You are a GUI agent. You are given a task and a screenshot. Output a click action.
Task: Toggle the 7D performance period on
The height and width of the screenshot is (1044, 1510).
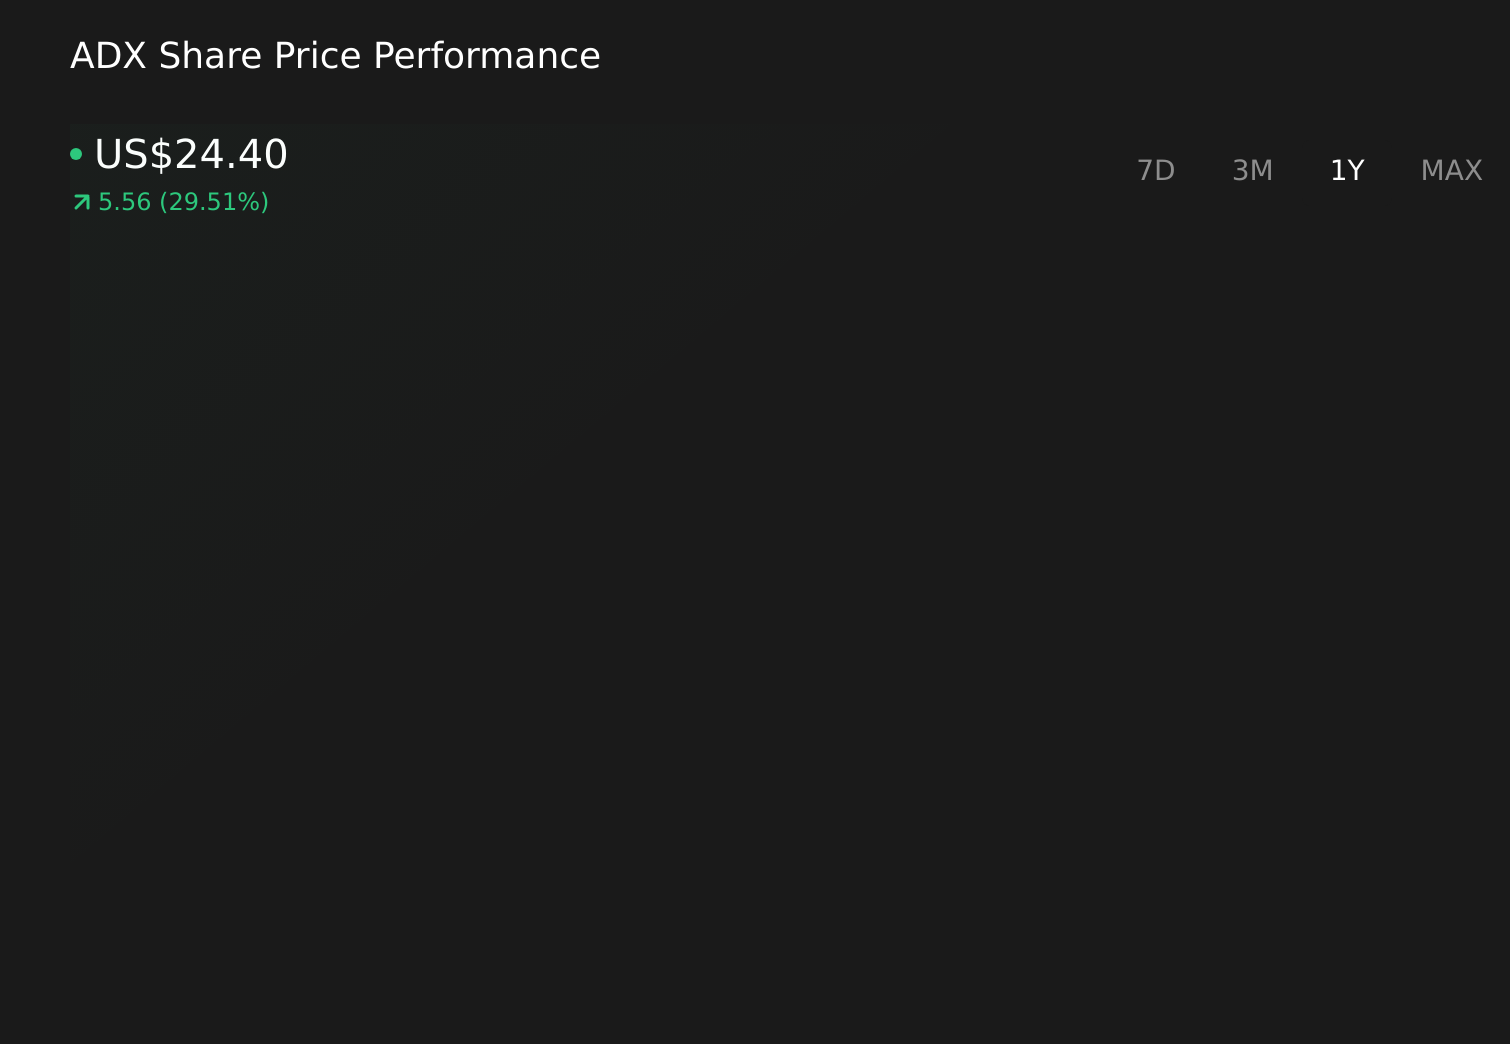1155,170
